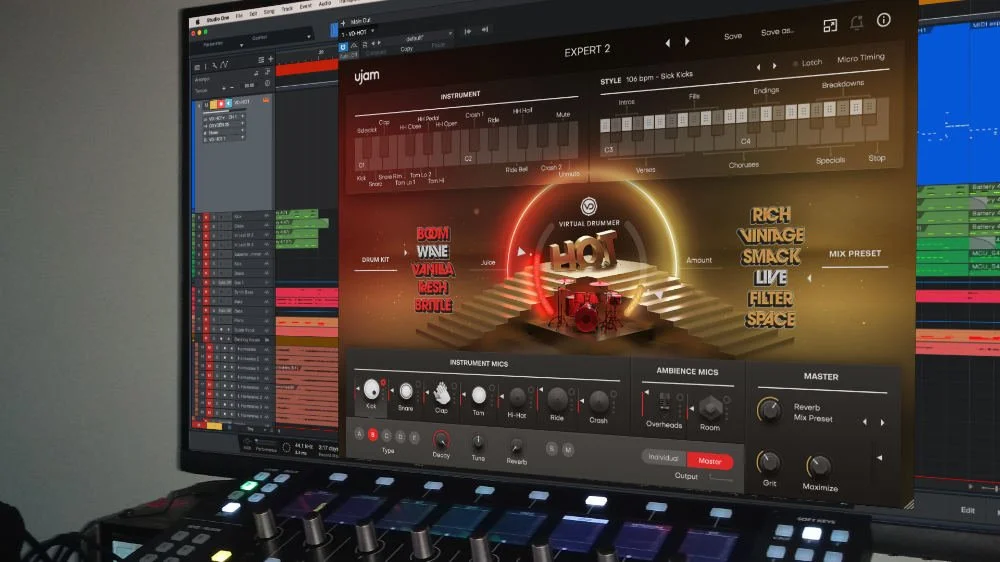The height and width of the screenshot is (562, 1000).
Task: Click the Save as.. button
Action: tap(777, 32)
